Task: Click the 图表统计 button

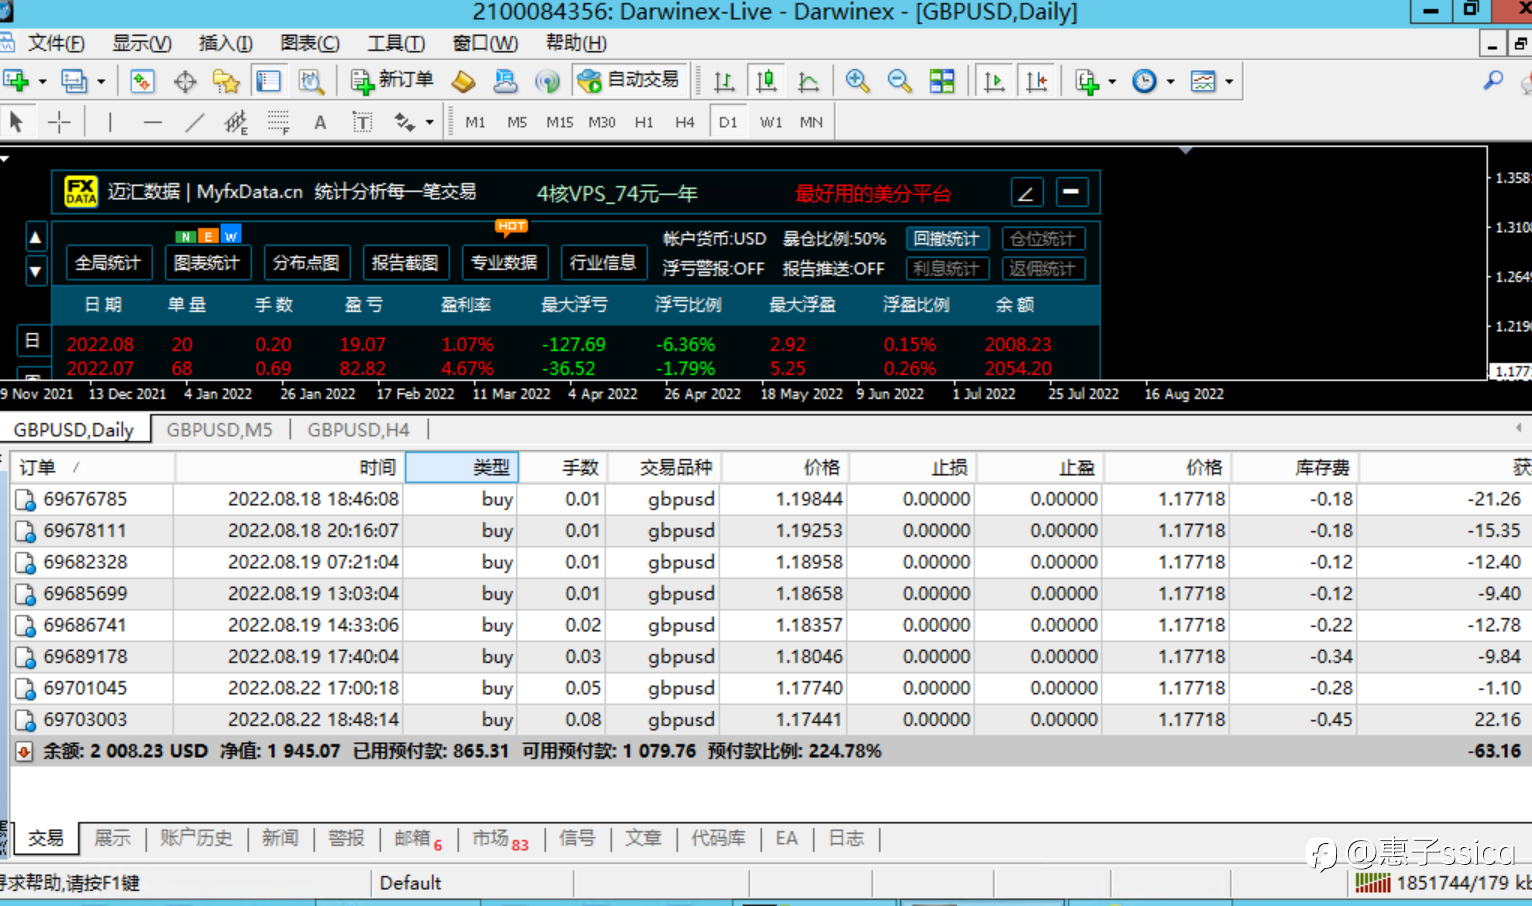Action: (x=207, y=263)
